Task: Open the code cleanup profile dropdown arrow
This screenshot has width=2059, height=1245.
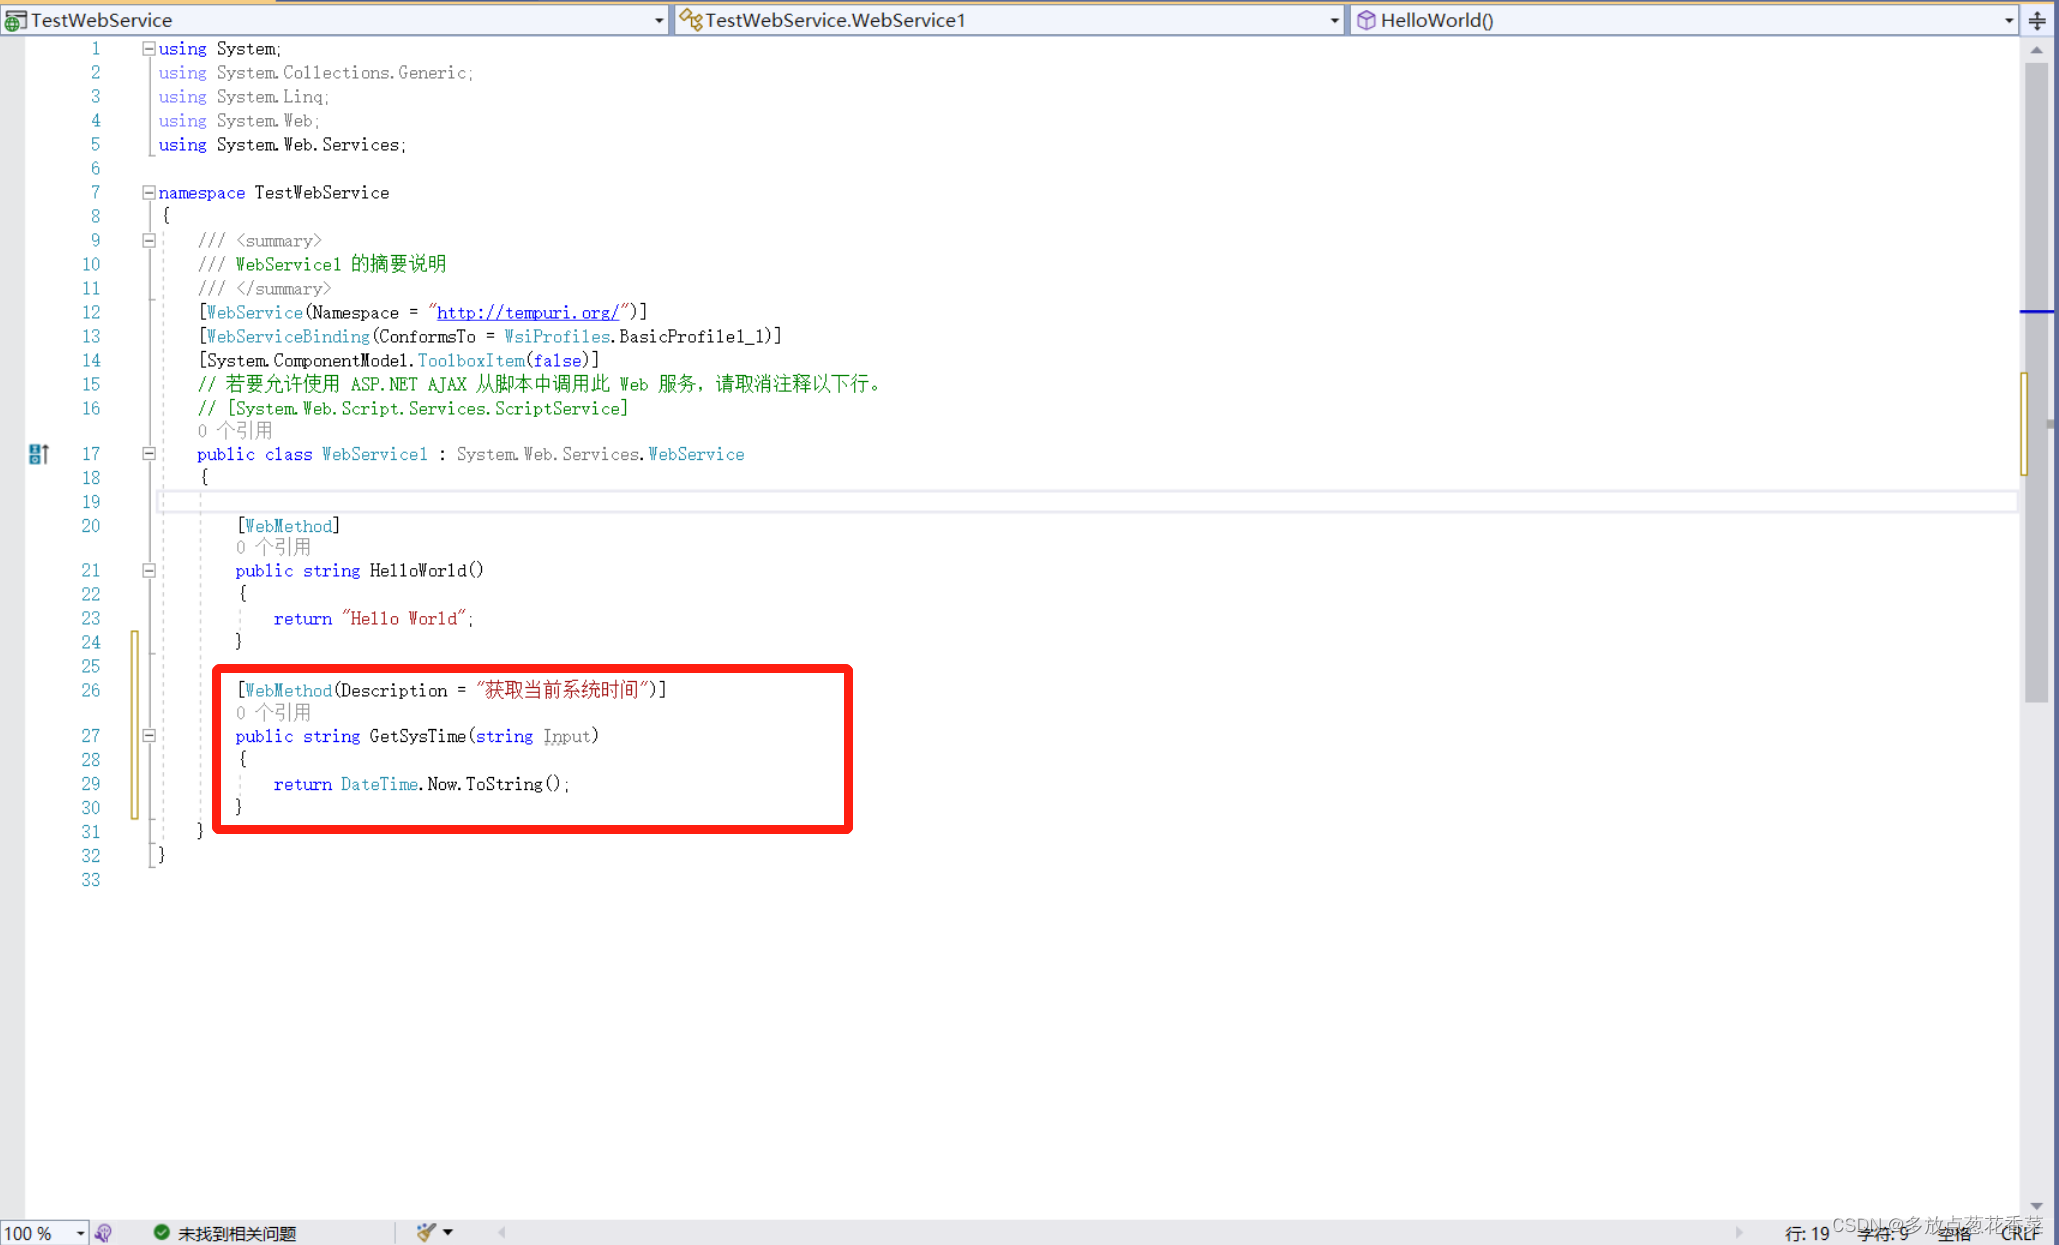Action: click(x=448, y=1232)
